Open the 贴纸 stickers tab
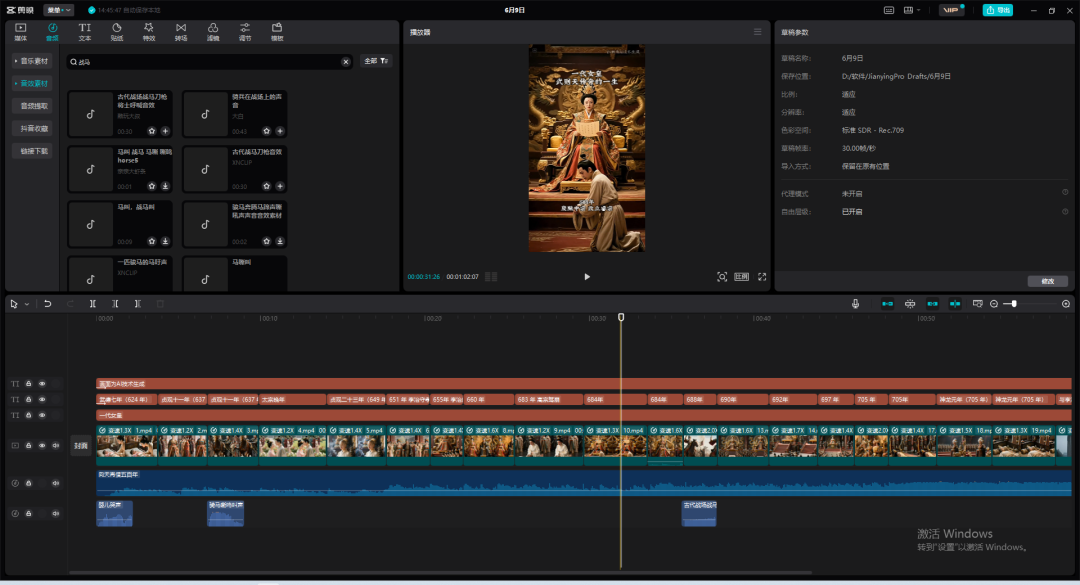 point(116,32)
